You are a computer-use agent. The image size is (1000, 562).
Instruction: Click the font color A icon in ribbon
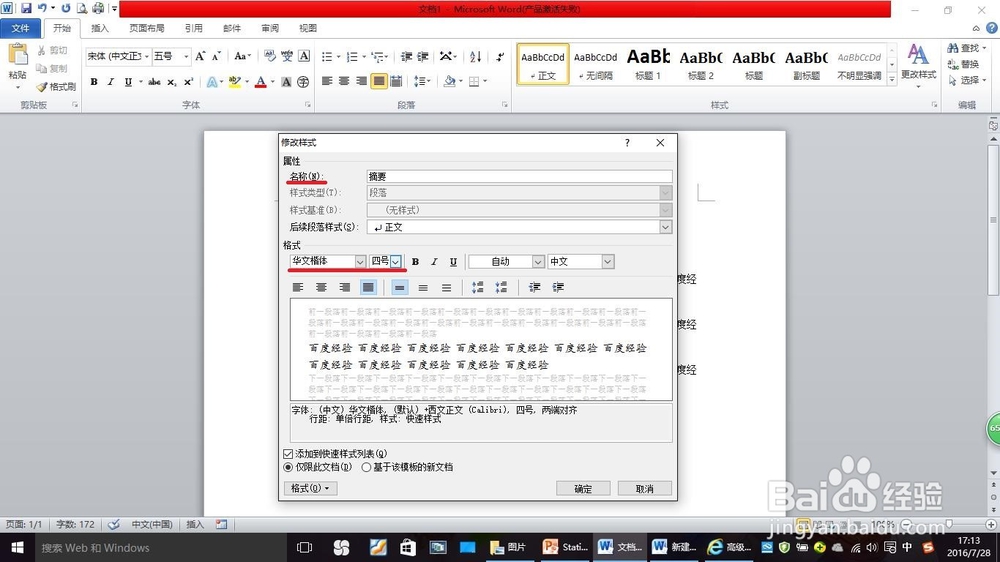click(260, 82)
